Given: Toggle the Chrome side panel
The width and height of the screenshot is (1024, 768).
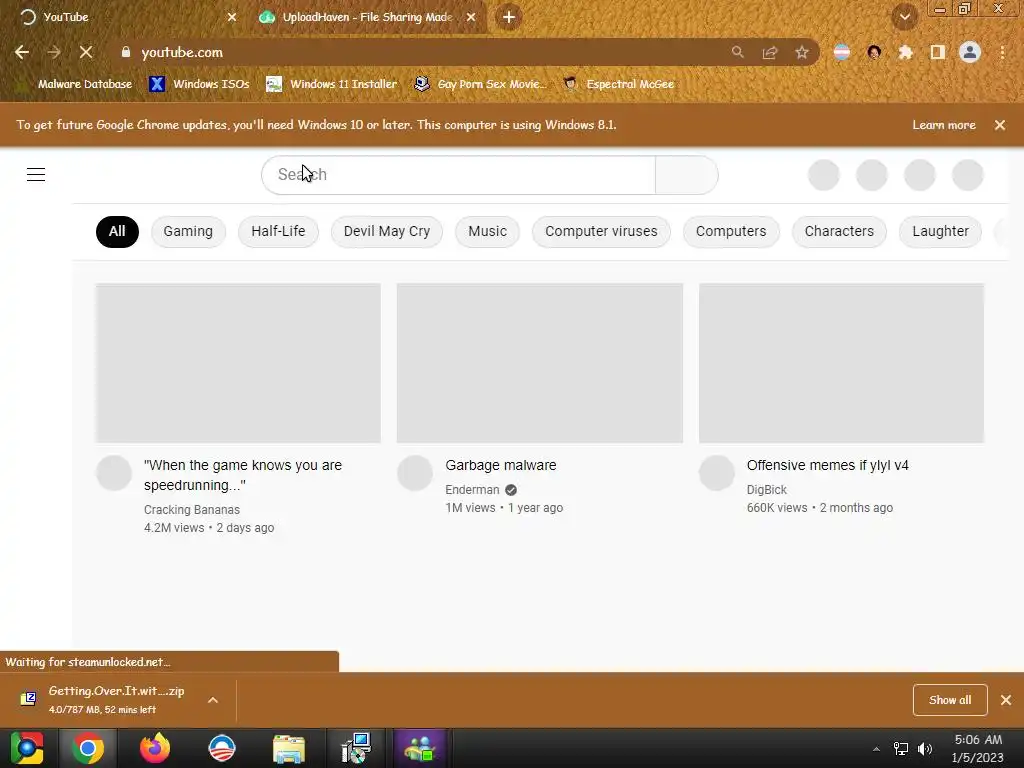Looking at the screenshot, I should [x=938, y=52].
